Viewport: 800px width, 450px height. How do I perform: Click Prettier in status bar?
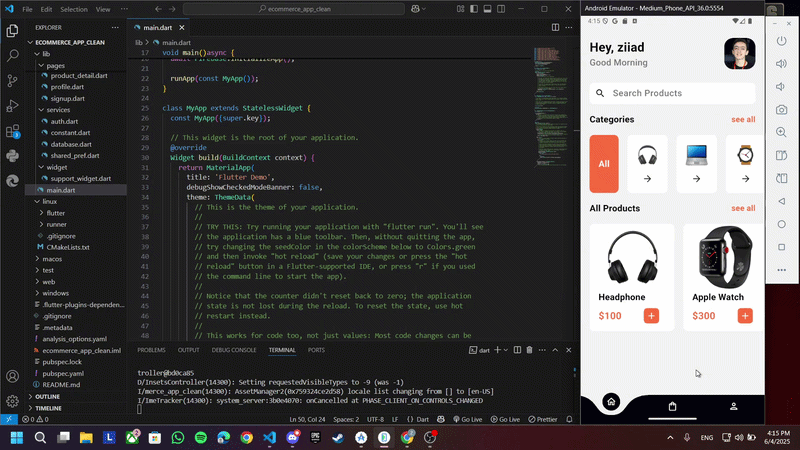click(x=543, y=419)
